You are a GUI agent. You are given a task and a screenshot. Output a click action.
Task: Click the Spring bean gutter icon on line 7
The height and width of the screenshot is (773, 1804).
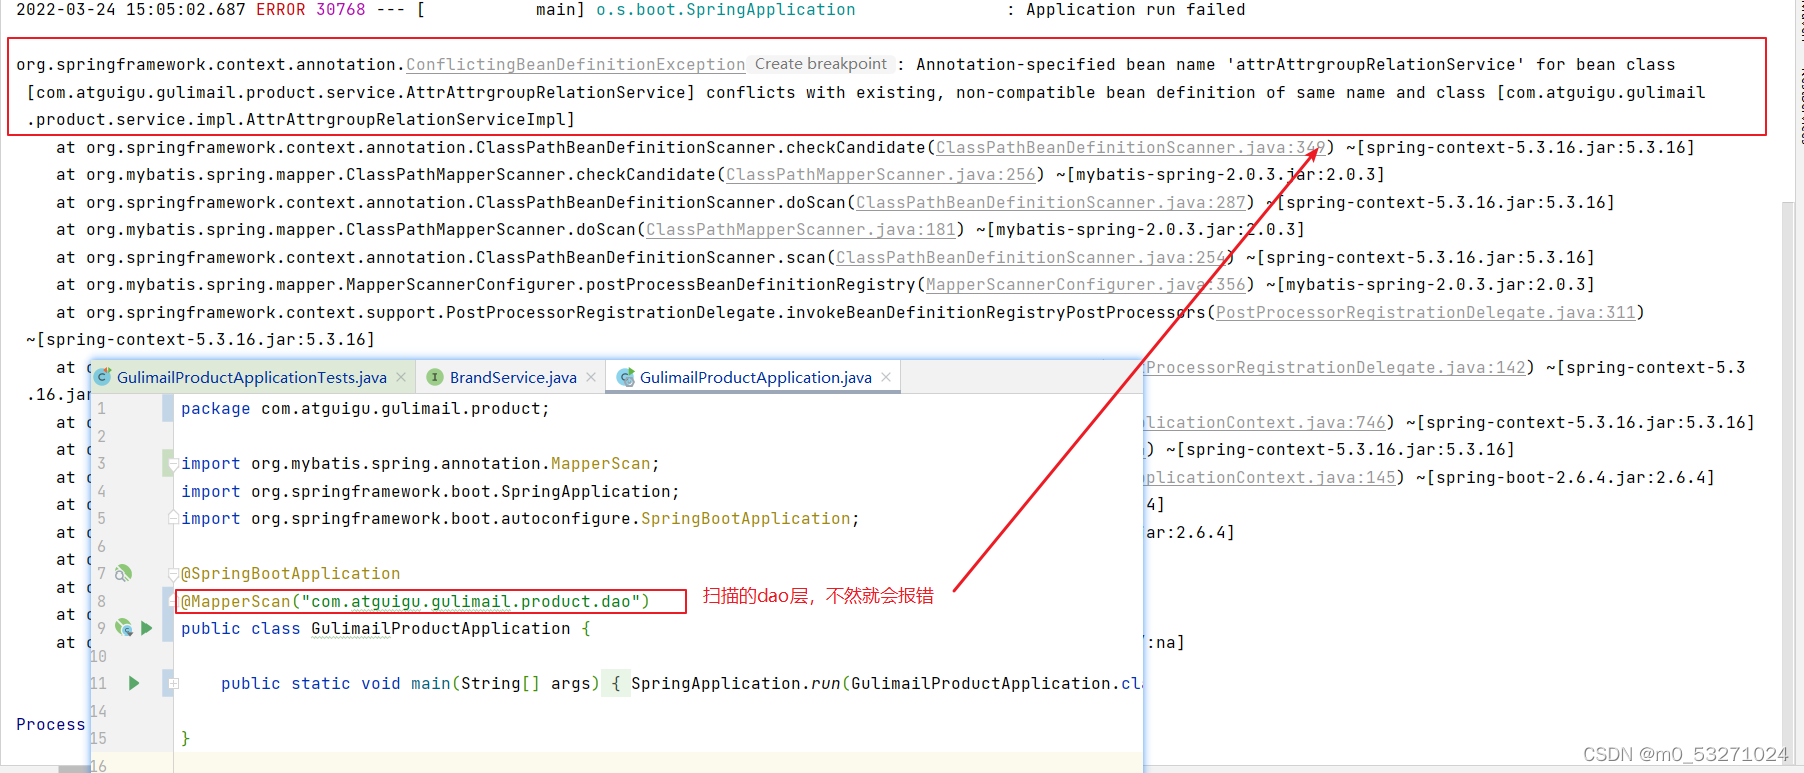tap(123, 573)
